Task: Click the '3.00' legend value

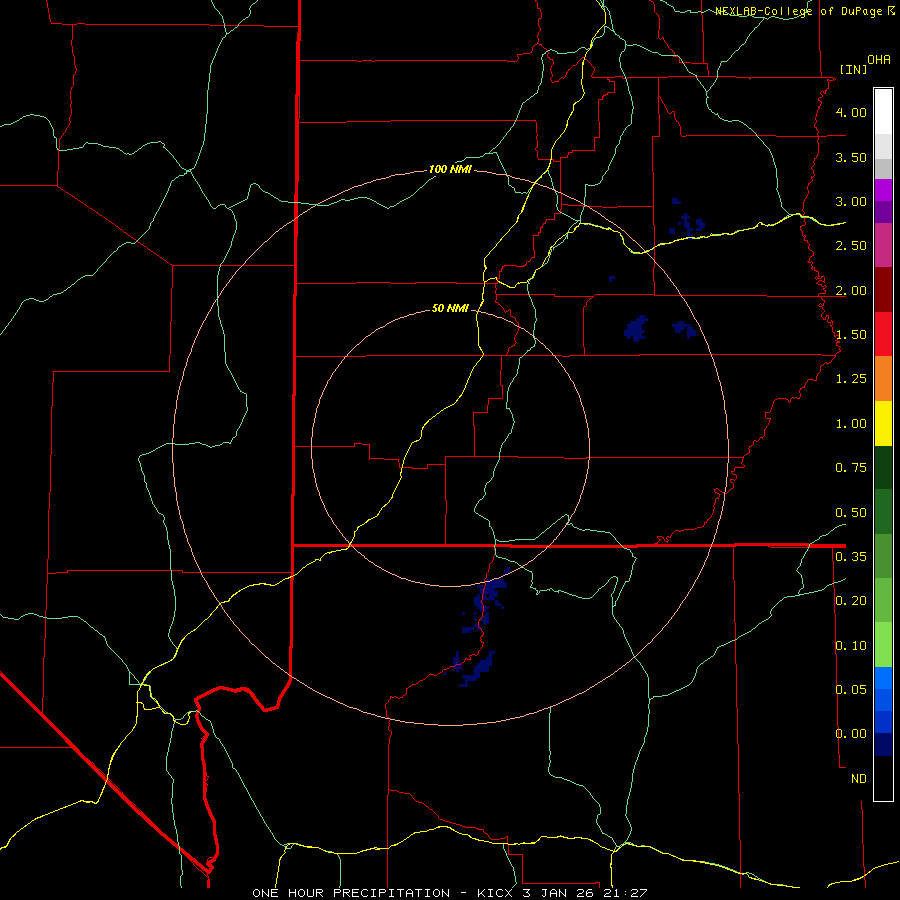Action: coord(851,201)
